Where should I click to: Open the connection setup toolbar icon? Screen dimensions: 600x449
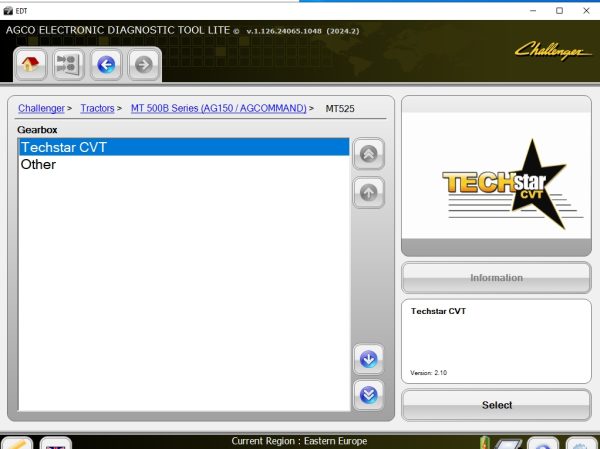(x=68, y=64)
